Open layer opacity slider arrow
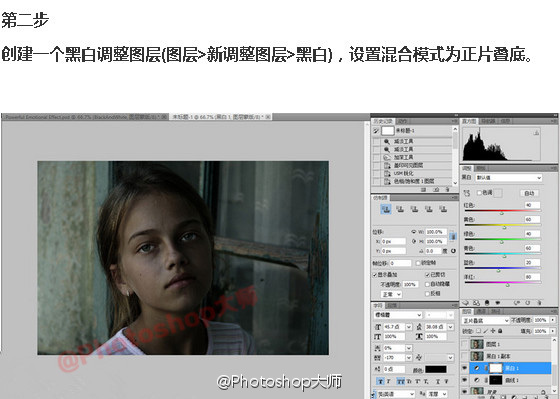Image resolution: width=560 pixels, height=399 pixels. (552, 320)
